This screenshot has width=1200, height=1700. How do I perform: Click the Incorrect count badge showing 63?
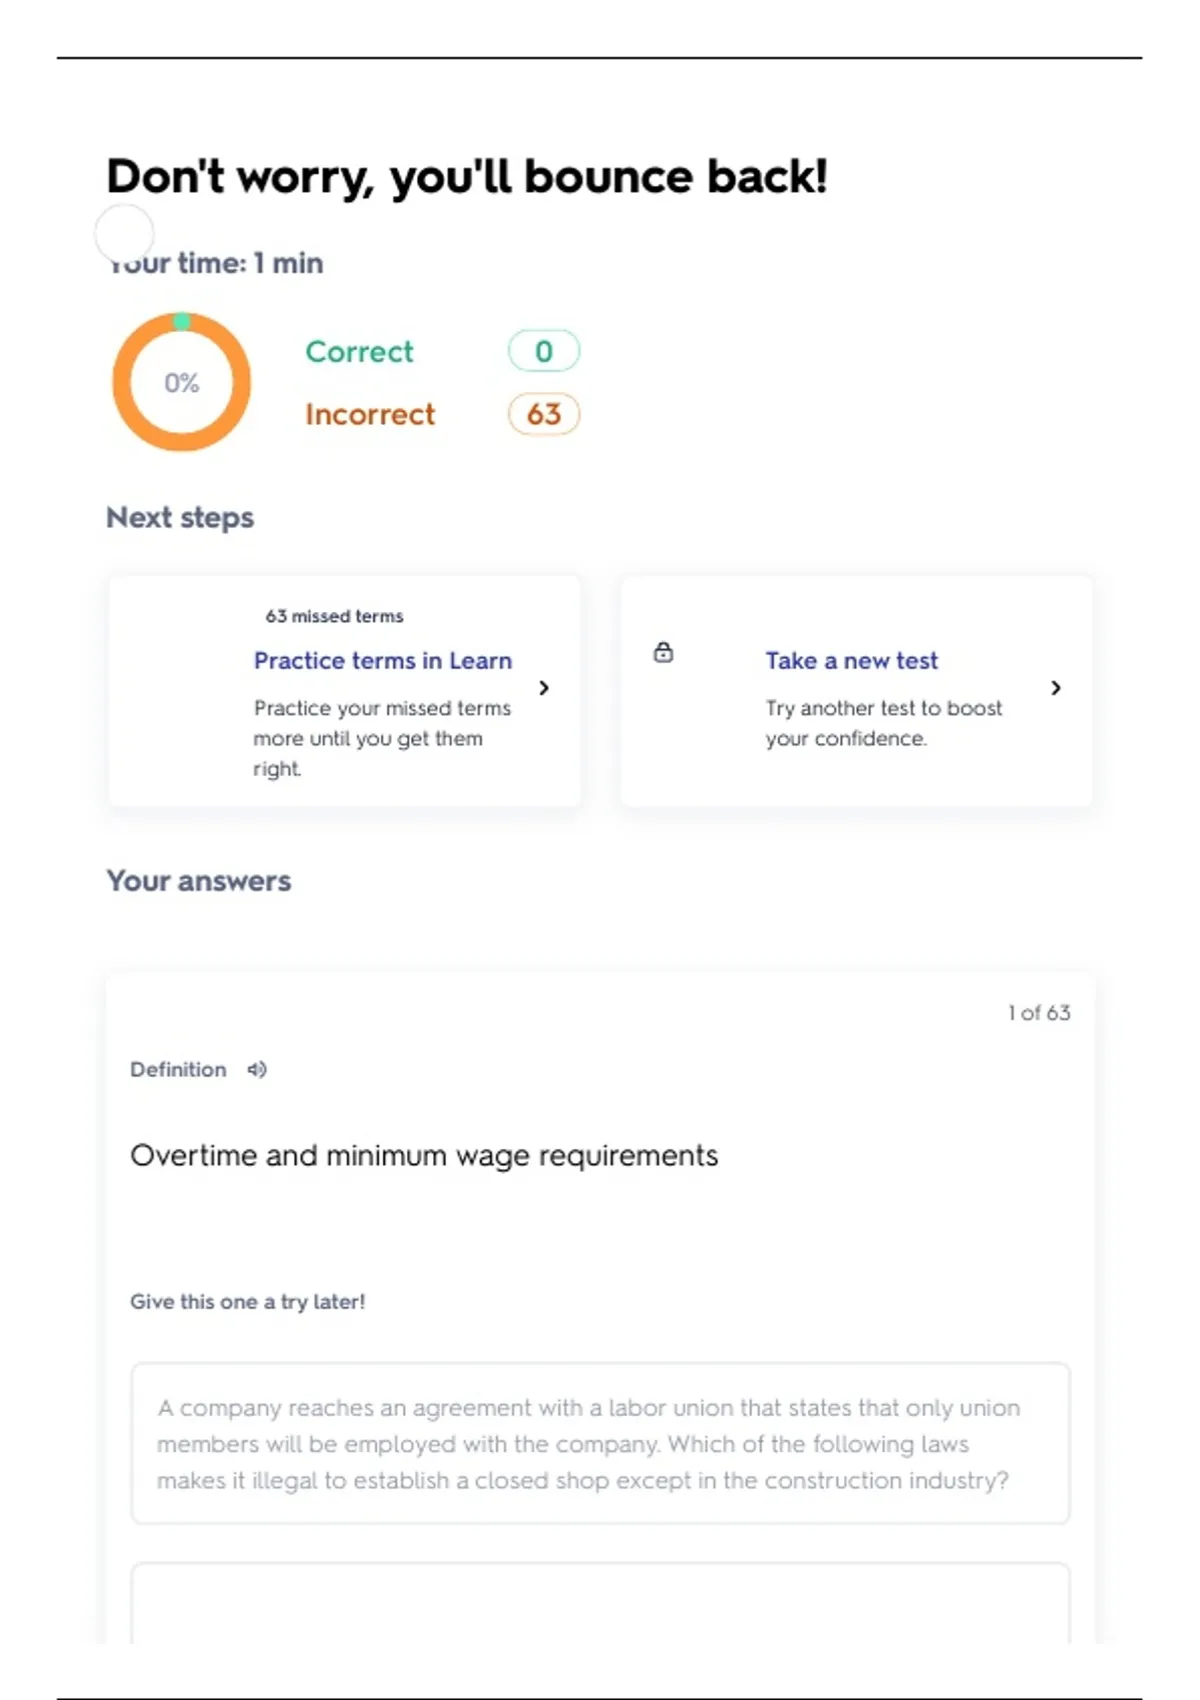[543, 414]
